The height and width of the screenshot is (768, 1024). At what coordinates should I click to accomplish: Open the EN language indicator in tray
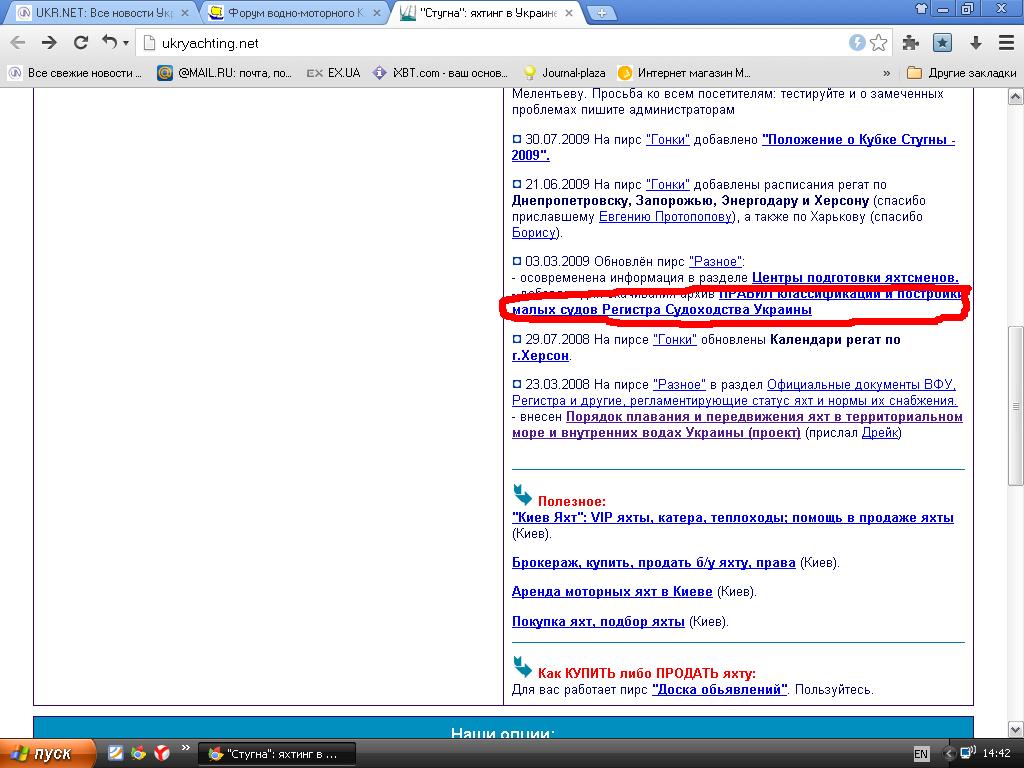(921, 754)
